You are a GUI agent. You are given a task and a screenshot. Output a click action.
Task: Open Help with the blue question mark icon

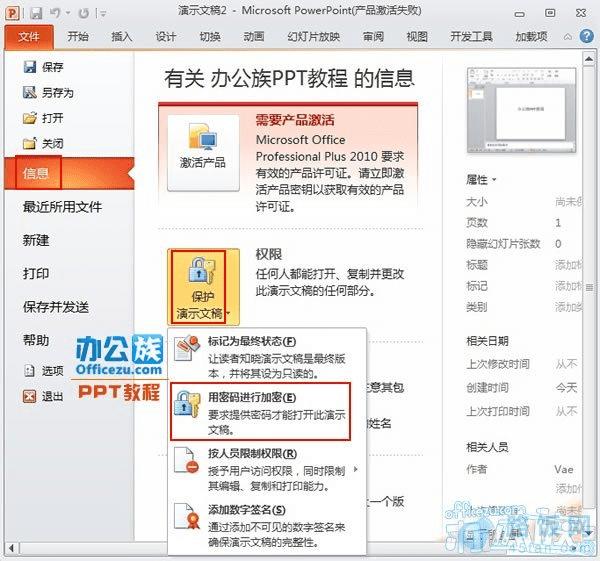click(587, 36)
